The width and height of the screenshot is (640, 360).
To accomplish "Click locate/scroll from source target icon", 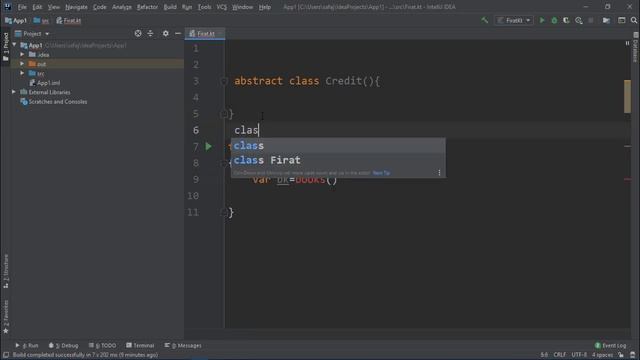I will click(138, 33).
